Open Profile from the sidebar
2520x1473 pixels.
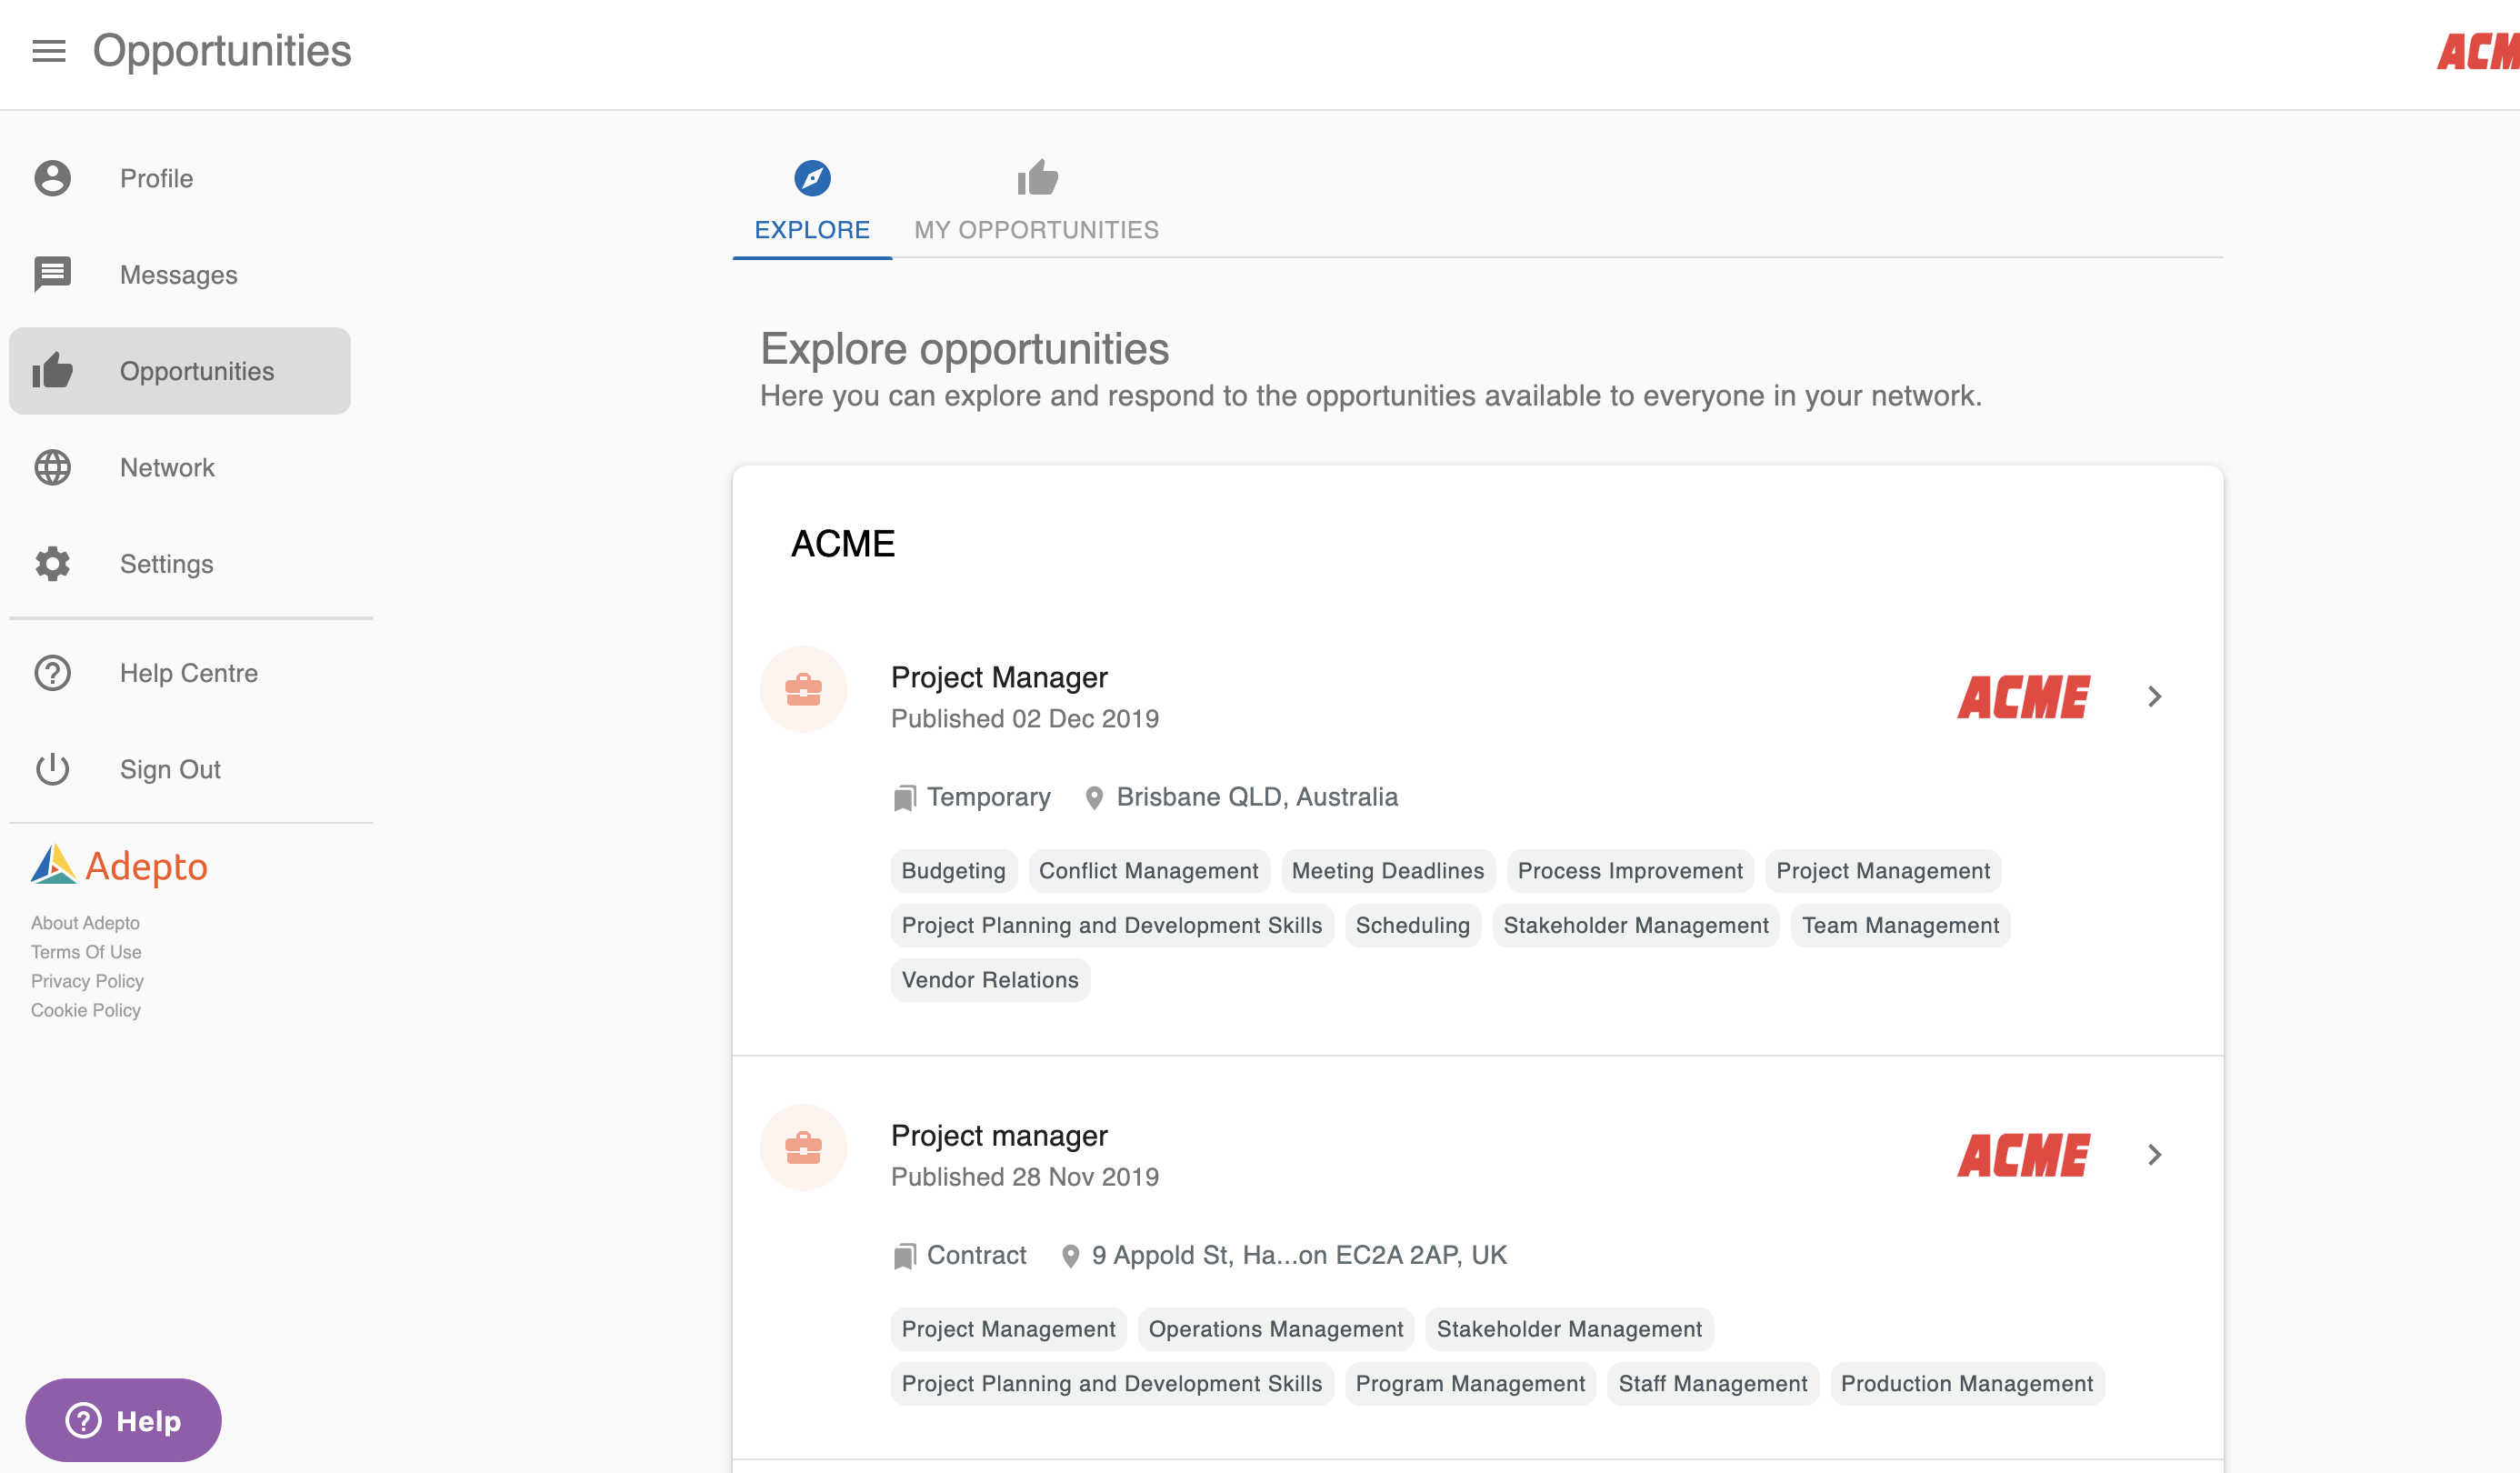point(156,178)
